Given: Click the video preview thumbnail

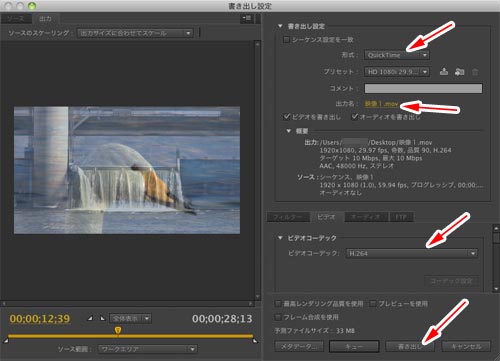Looking at the screenshot, I should coord(127,170).
